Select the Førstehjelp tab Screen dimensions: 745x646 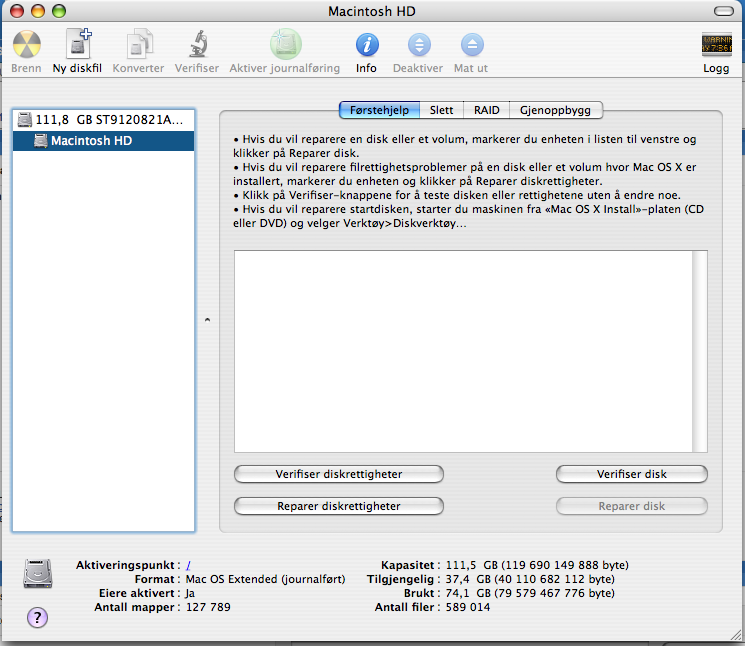[x=379, y=110]
